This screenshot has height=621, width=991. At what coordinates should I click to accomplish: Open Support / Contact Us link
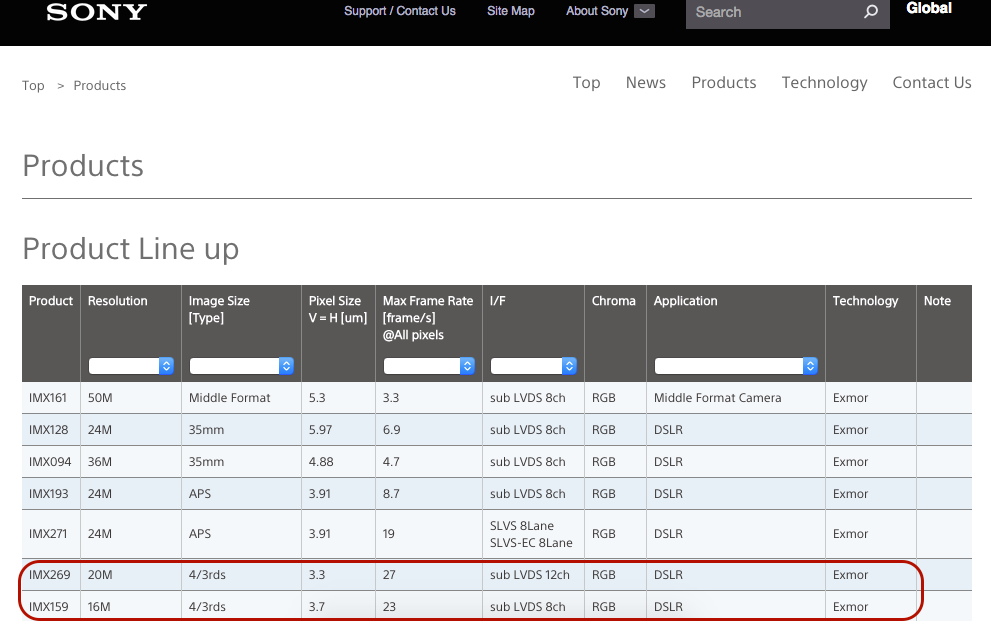click(x=399, y=11)
